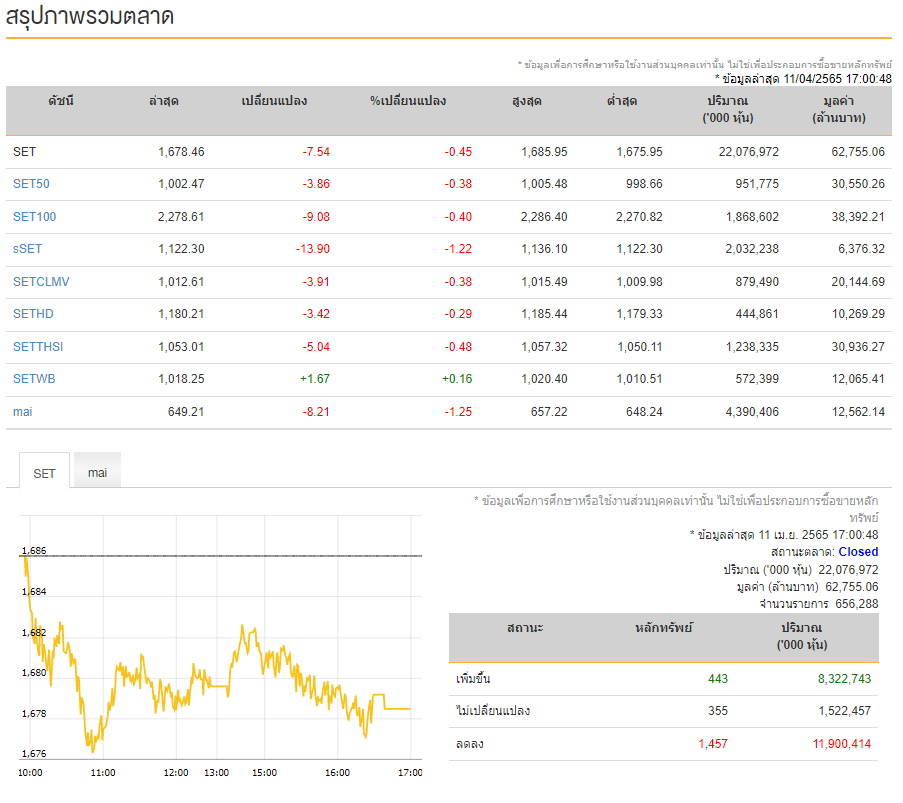The height and width of the screenshot is (803, 903).
Task: Select sSET percent change -1.22
Action: [458, 249]
